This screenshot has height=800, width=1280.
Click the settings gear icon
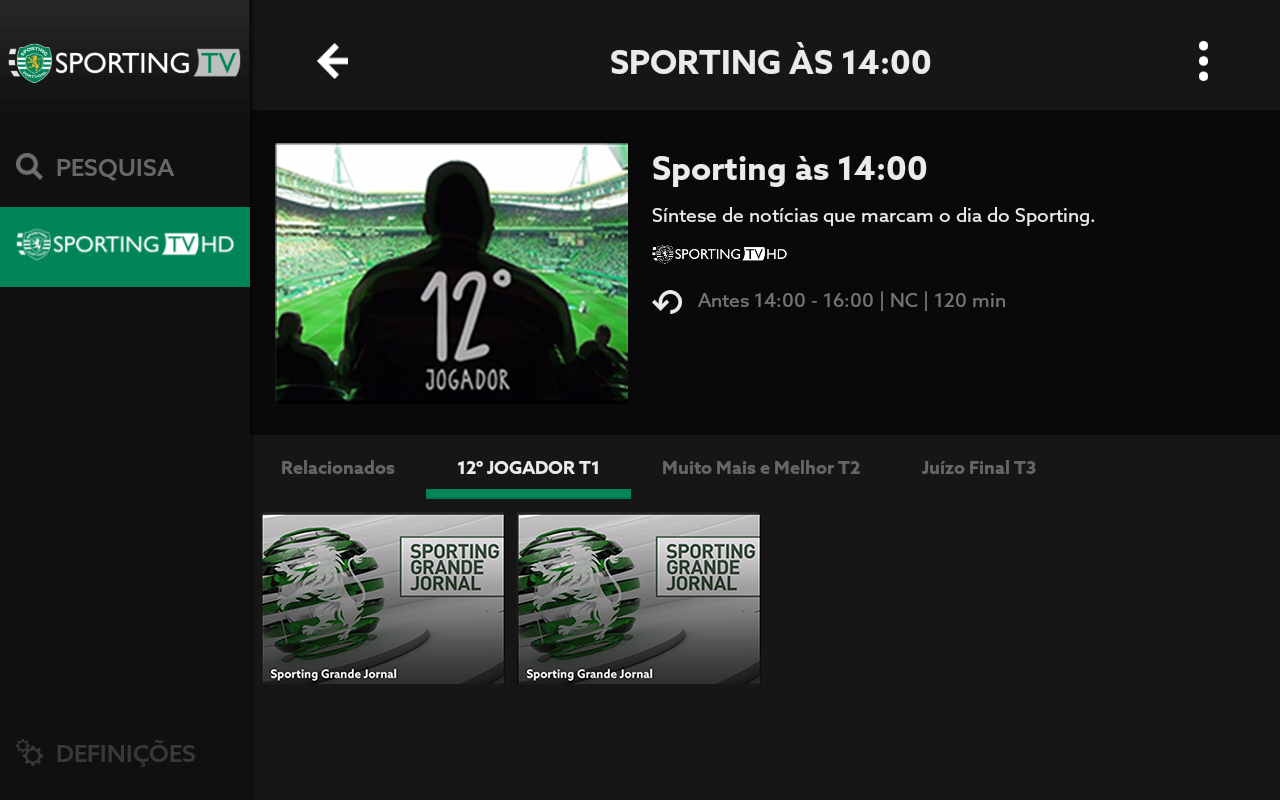[30, 753]
